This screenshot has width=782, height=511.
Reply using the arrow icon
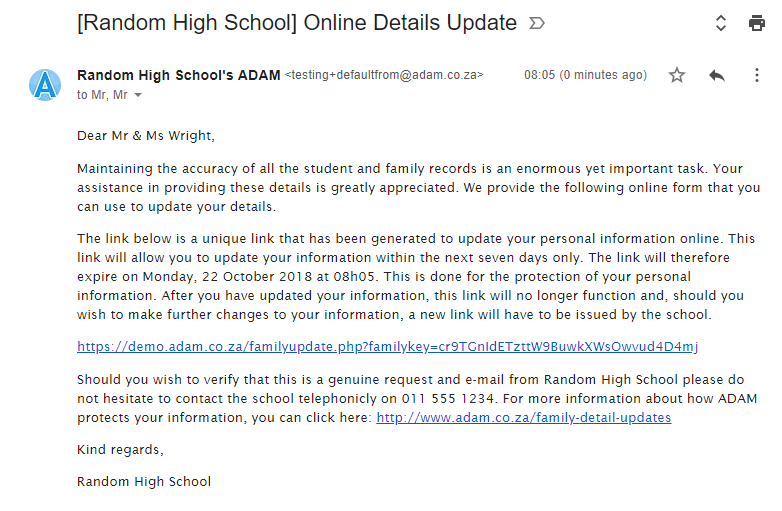coord(716,75)
